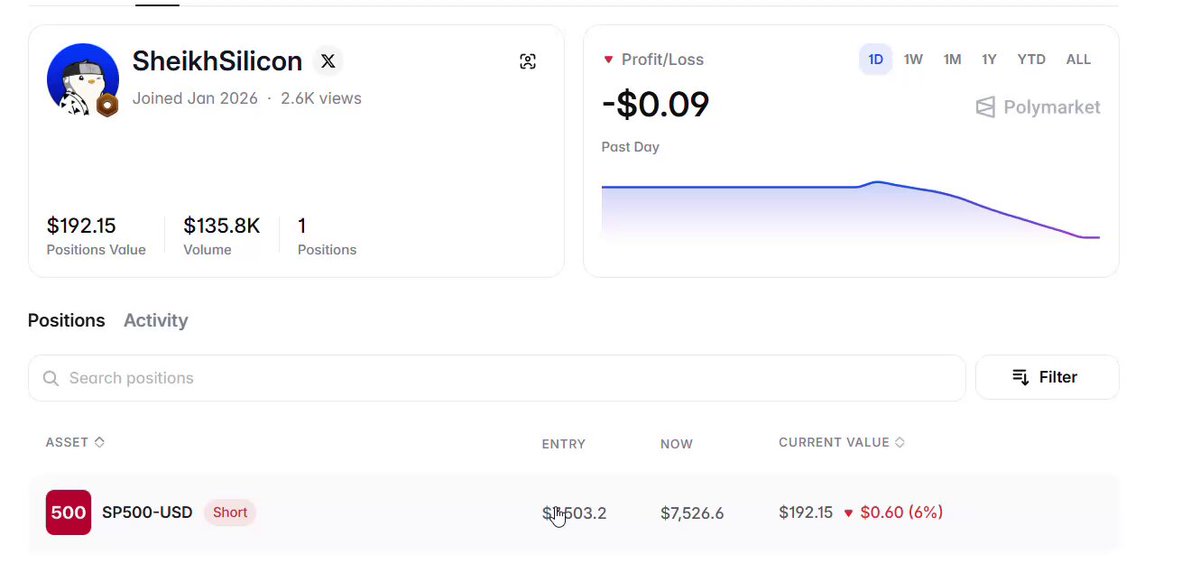Image resolution: width=1200 pixels, height=563 pixels.
Task: Select the 1W timeframe
Action: (913, 59)
